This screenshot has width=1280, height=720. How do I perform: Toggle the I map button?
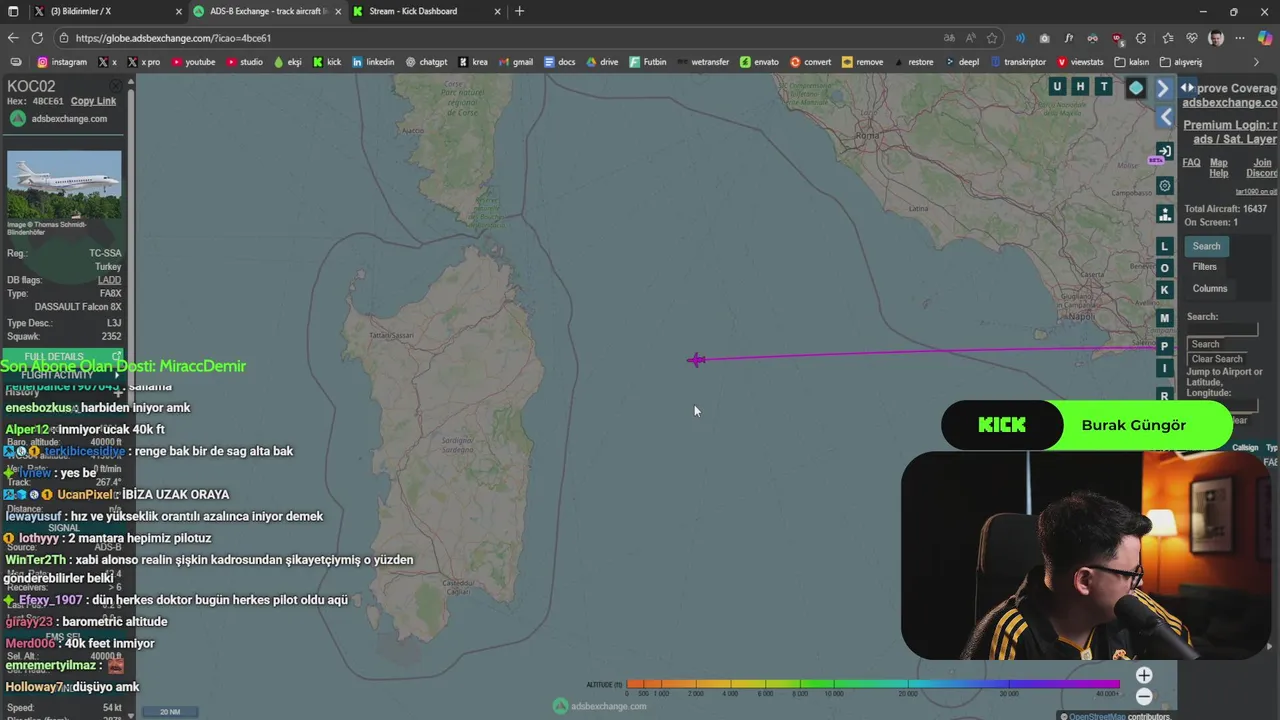[1164, 368]
